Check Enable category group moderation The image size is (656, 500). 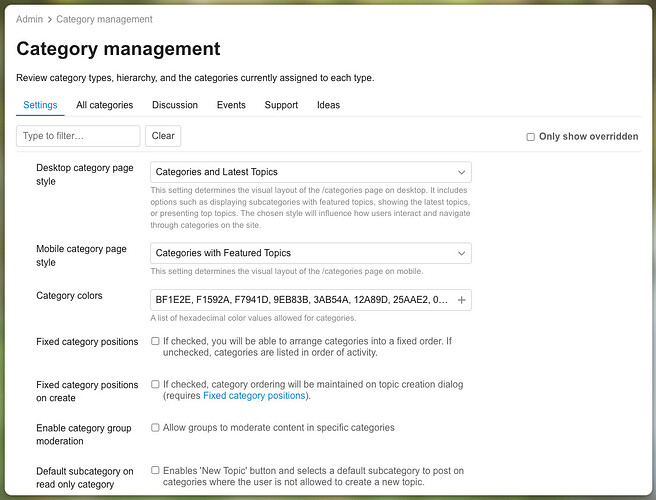point(155,427)
